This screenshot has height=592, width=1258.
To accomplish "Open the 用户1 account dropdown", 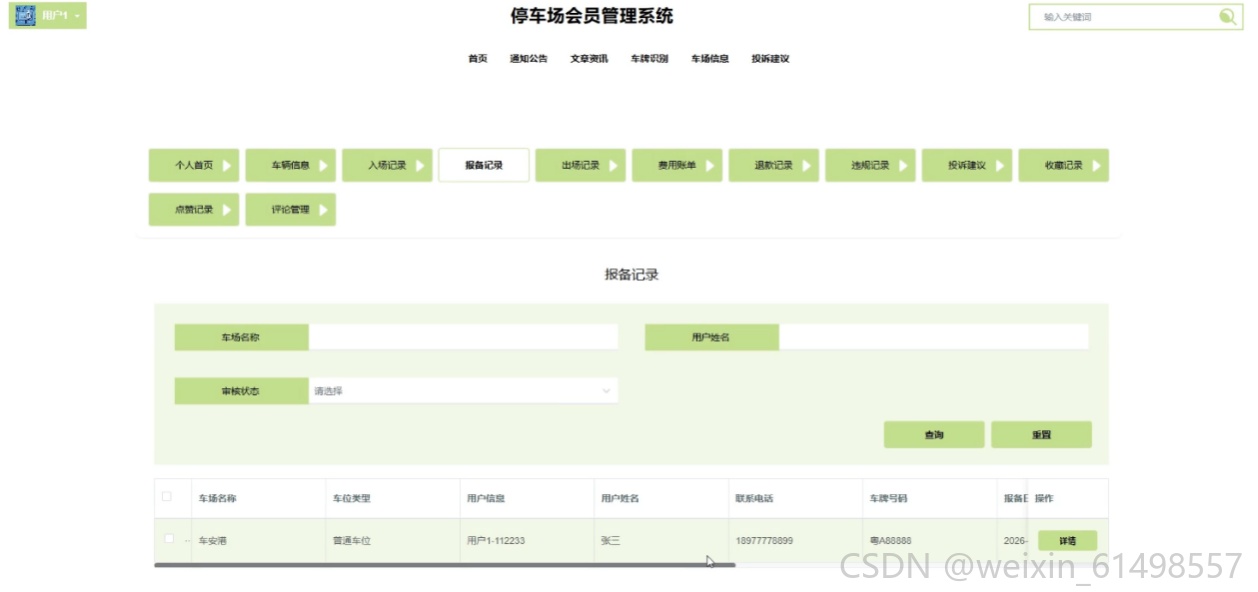I will (48, 16).
